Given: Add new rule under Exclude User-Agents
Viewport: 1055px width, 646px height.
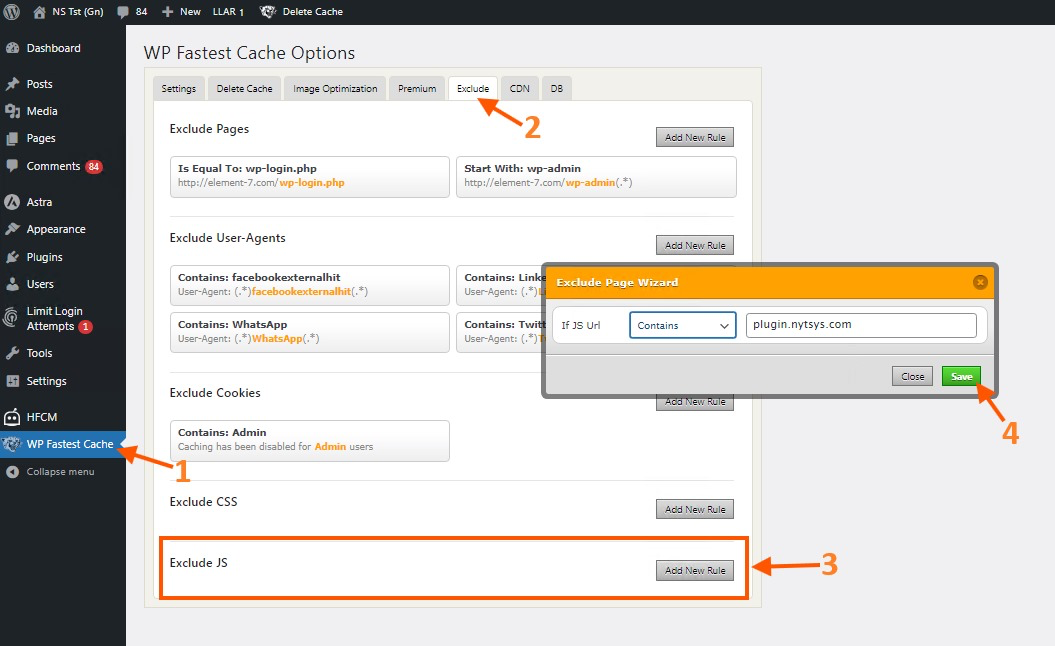Looking at the screenshot, I should coord(695,246).
